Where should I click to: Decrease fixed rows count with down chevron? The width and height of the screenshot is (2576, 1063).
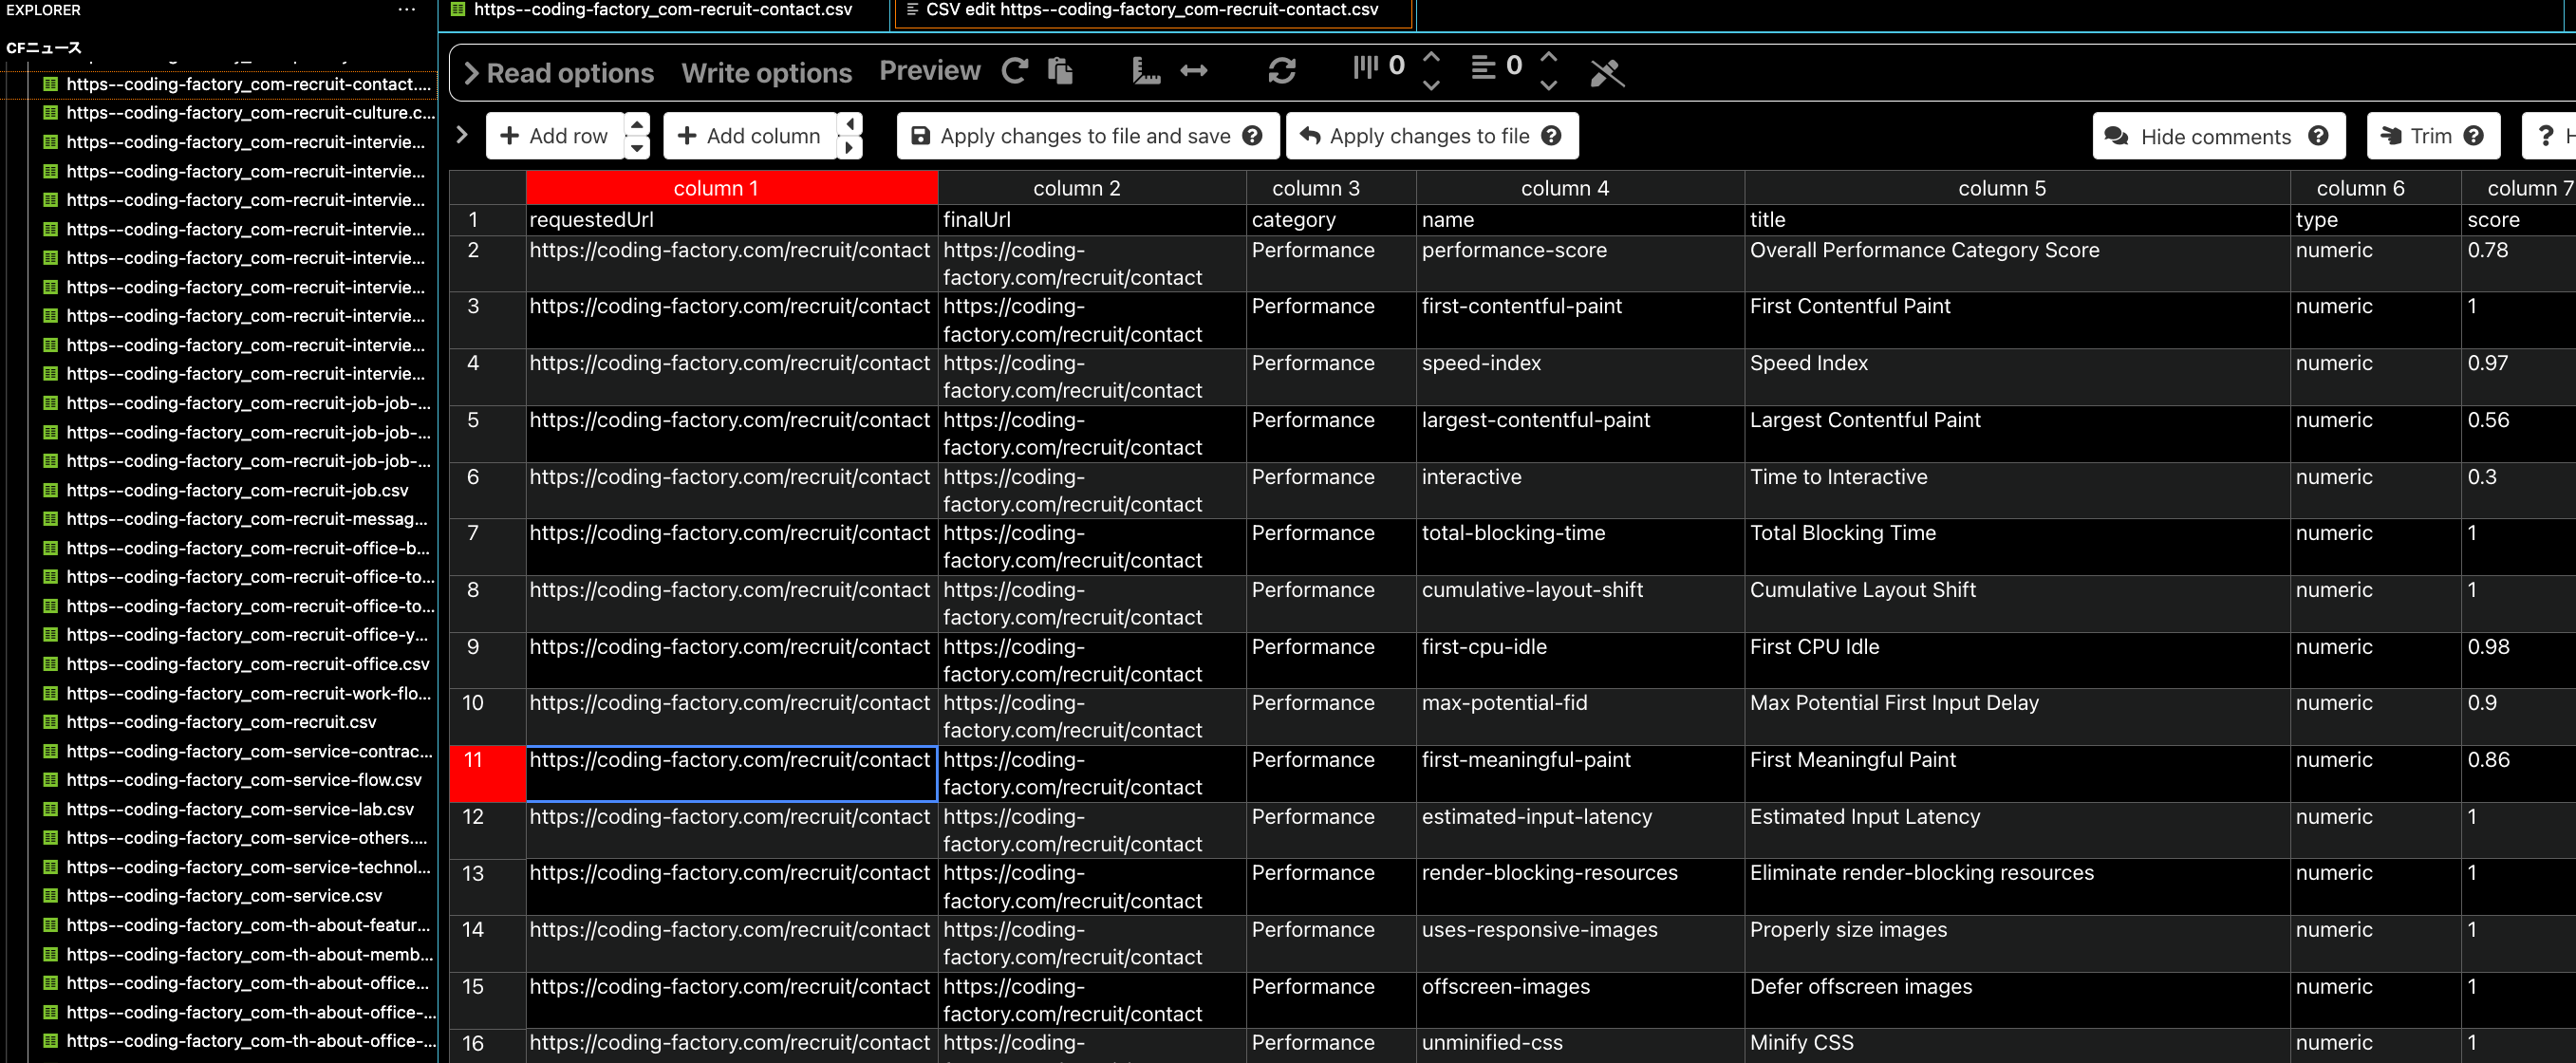[x=1548, y=86]
